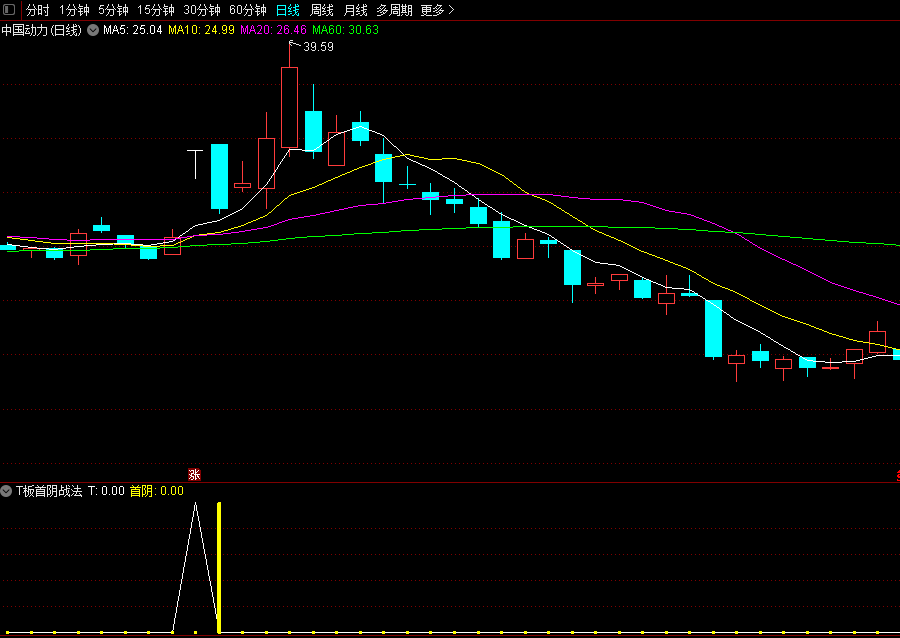Click the MA60: 30.63 indicator label
Viewport: 900px width, 638px height.
pyautogui.click(x=346, y=30)
